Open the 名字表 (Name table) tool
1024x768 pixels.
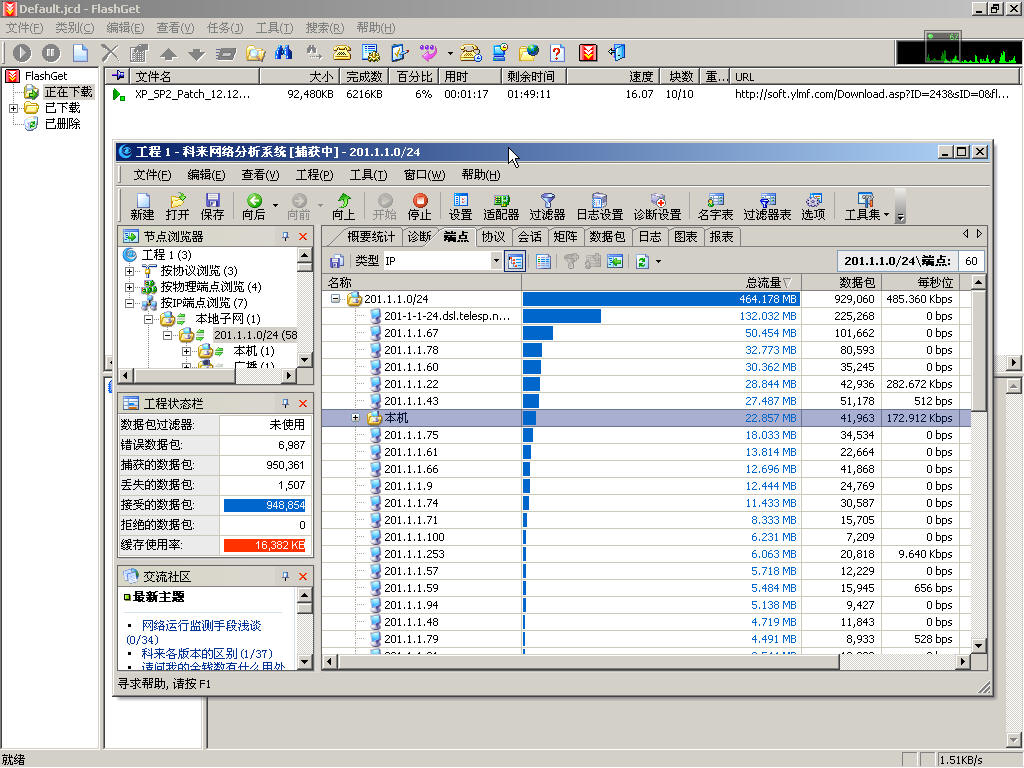tap(715, 206)
